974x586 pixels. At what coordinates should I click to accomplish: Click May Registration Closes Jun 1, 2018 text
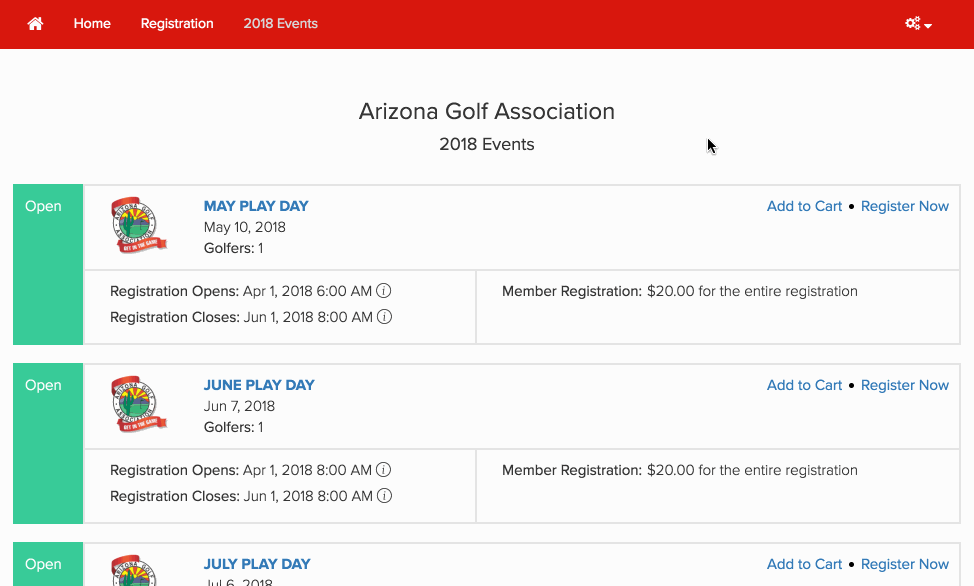point(241,318)
